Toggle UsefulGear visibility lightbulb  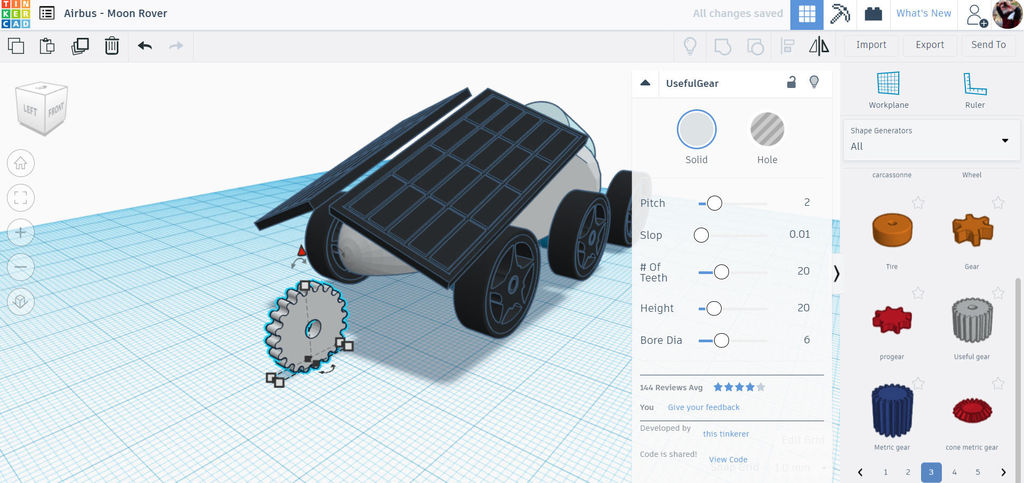tap(814, 82)
